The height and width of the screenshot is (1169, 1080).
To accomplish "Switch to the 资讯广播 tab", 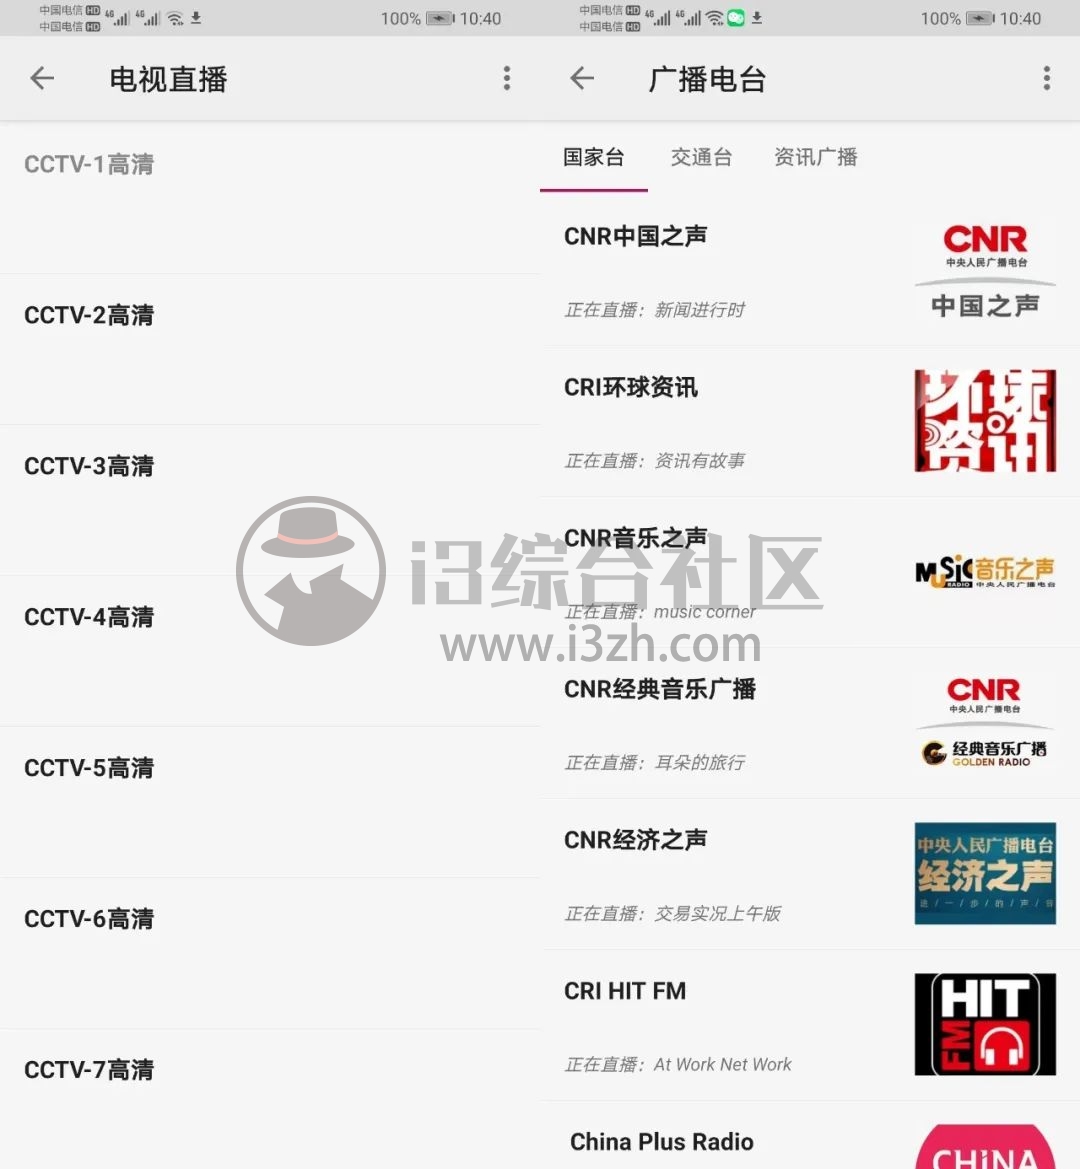I will (x=815, y=157).
